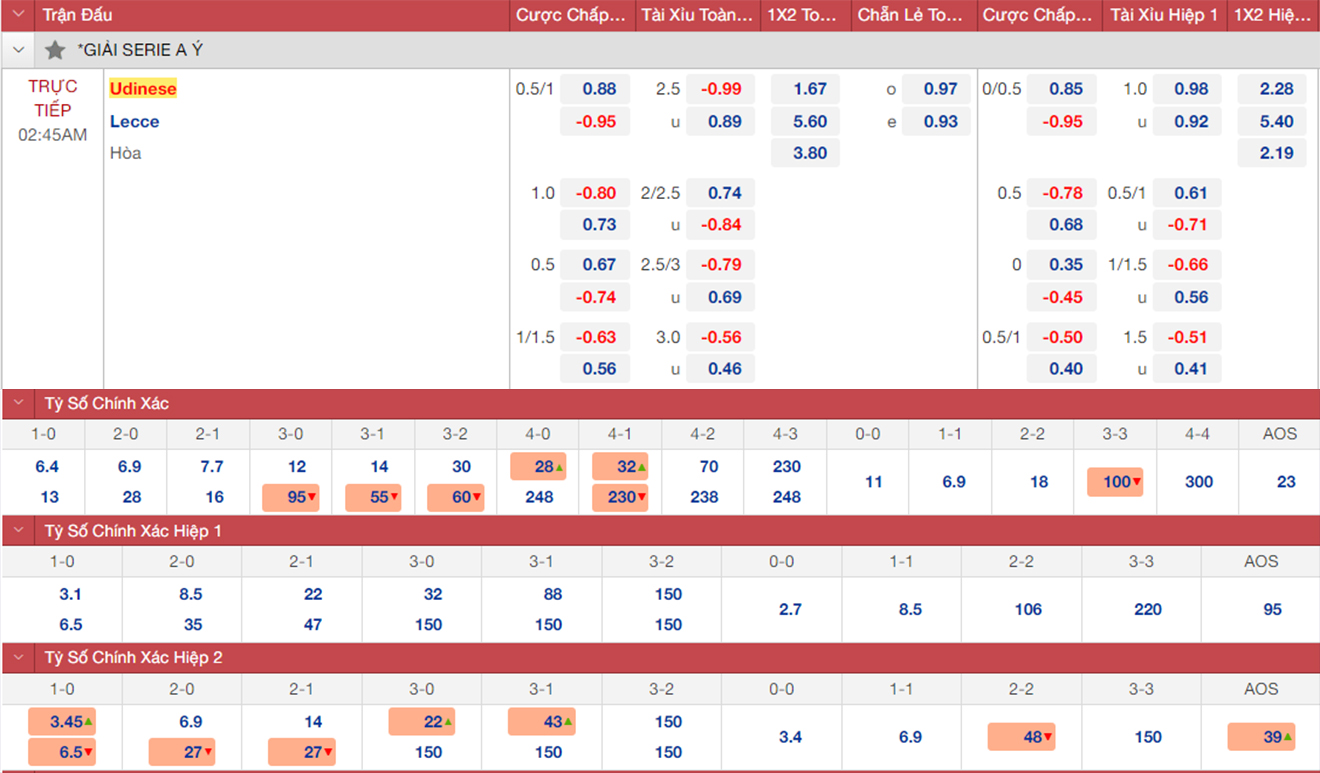The height and width of the screenshot is (773, 1320).
Task: Collapse the Trận Đấu header chevron
Action: click(x=18, y=15)
